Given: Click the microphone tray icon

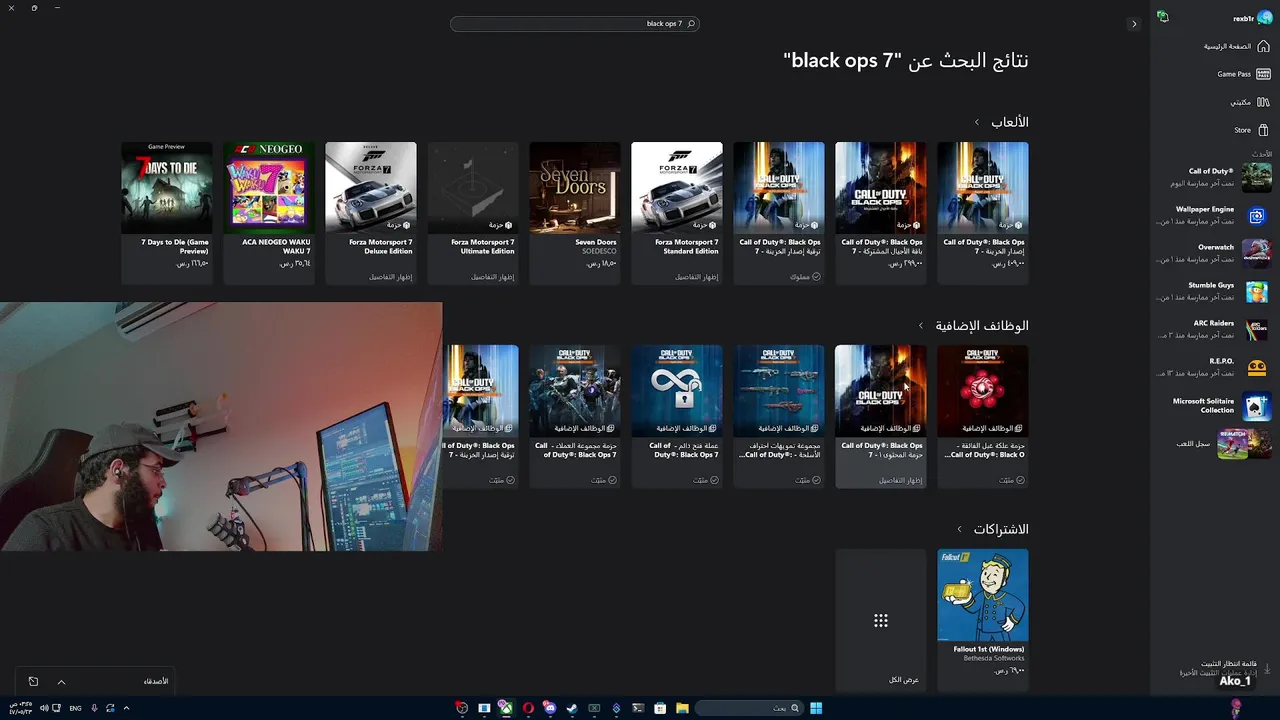Looking at the screenshot, I should (x=94, y=708).
